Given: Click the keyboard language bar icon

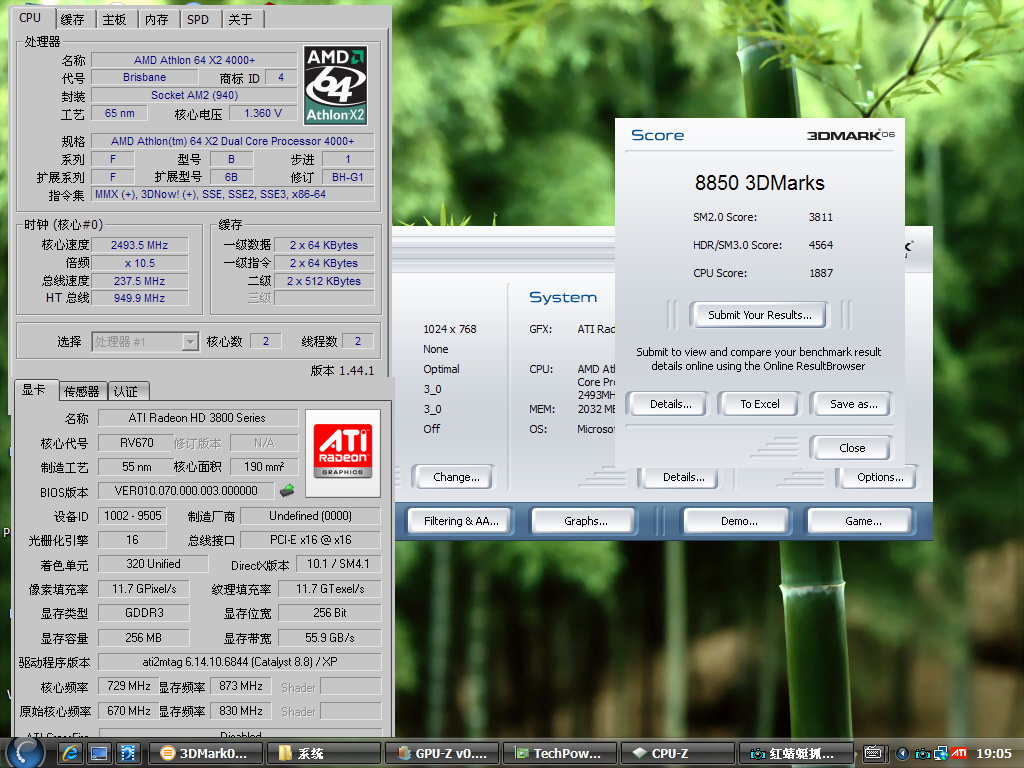Looking at the screenshot, I should (874, 753).
